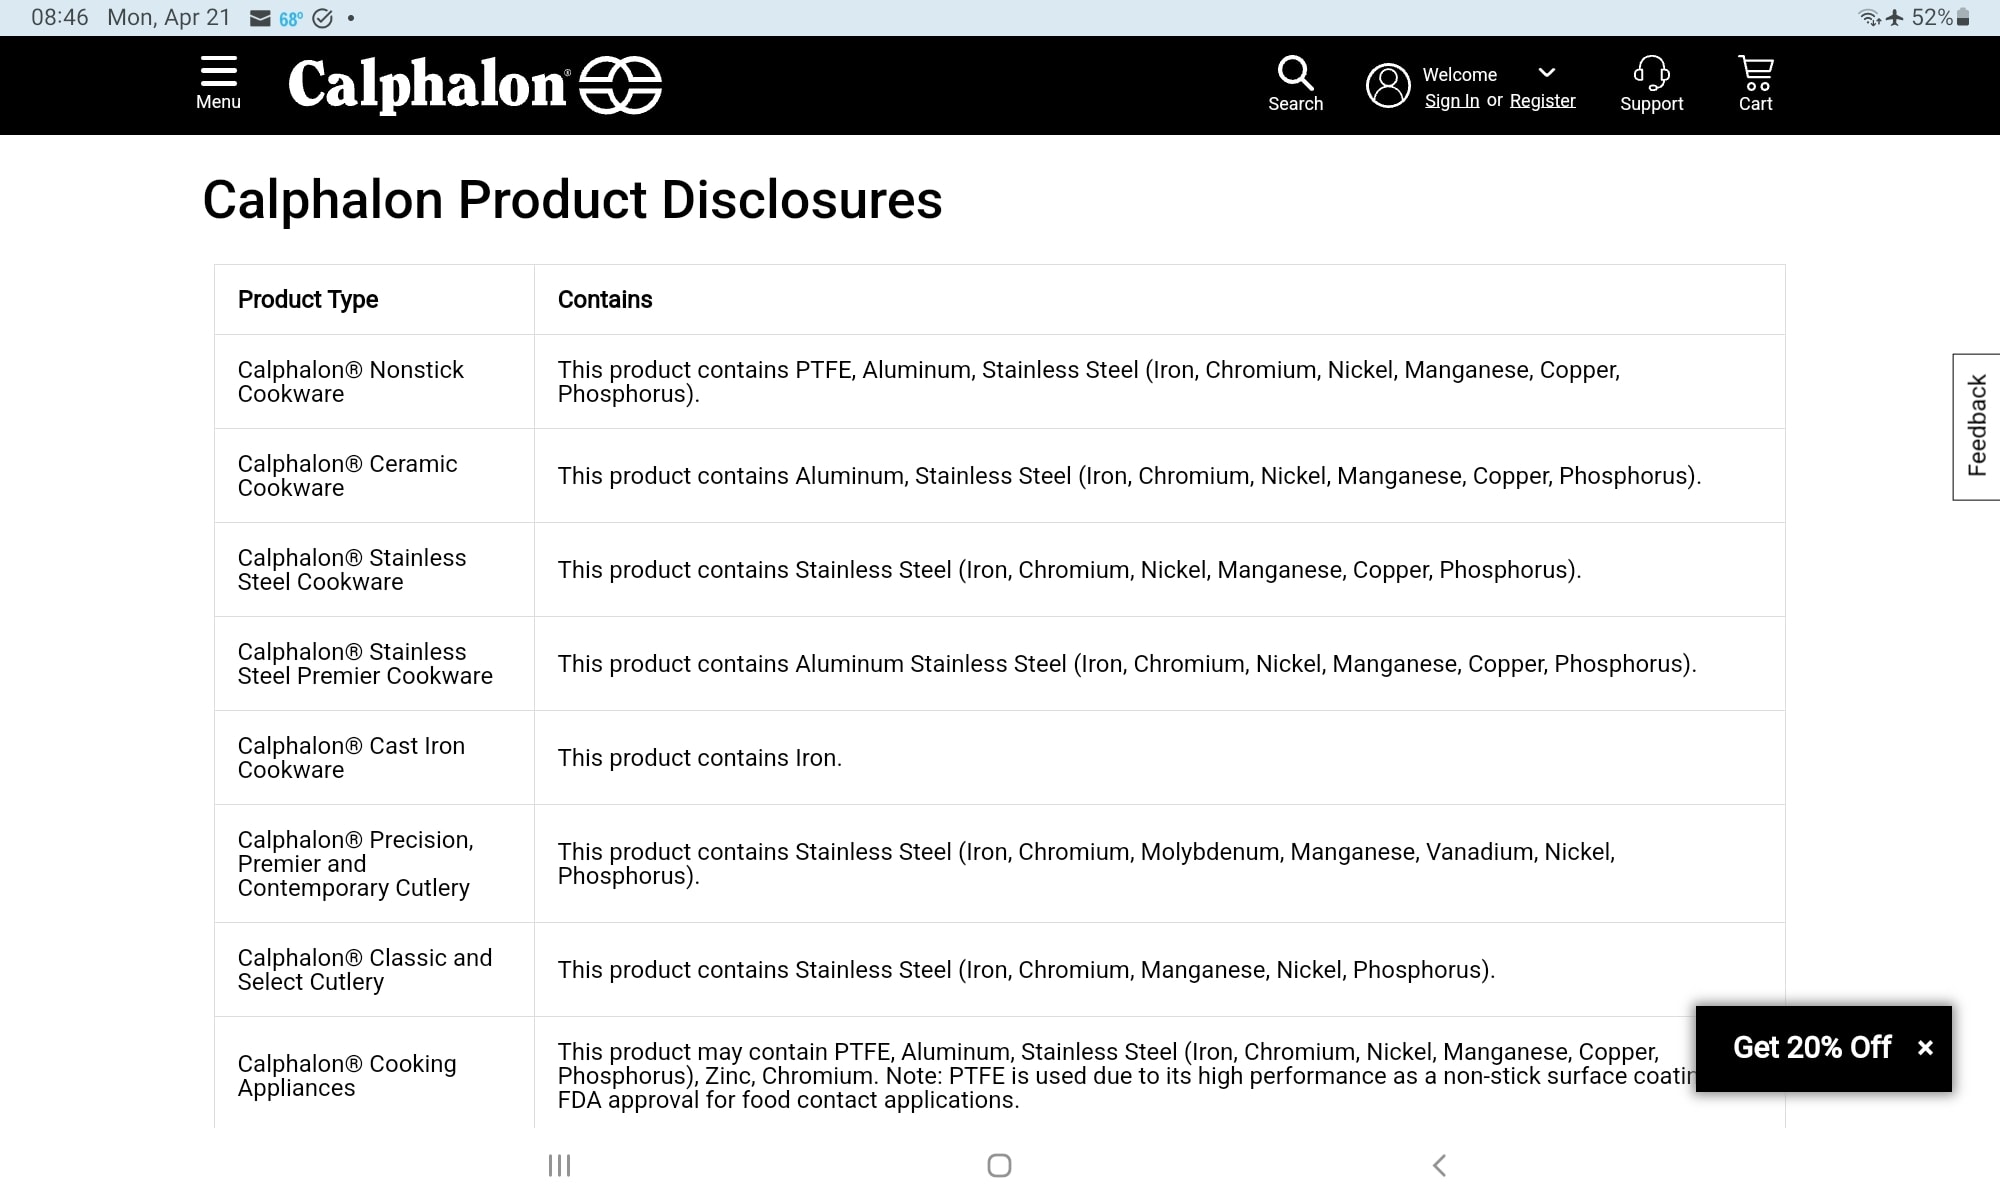The height and width of the screenshot is (1200, 2000).
Task: Close the Get 20% Off popup
Action: coord(1925,1048)
